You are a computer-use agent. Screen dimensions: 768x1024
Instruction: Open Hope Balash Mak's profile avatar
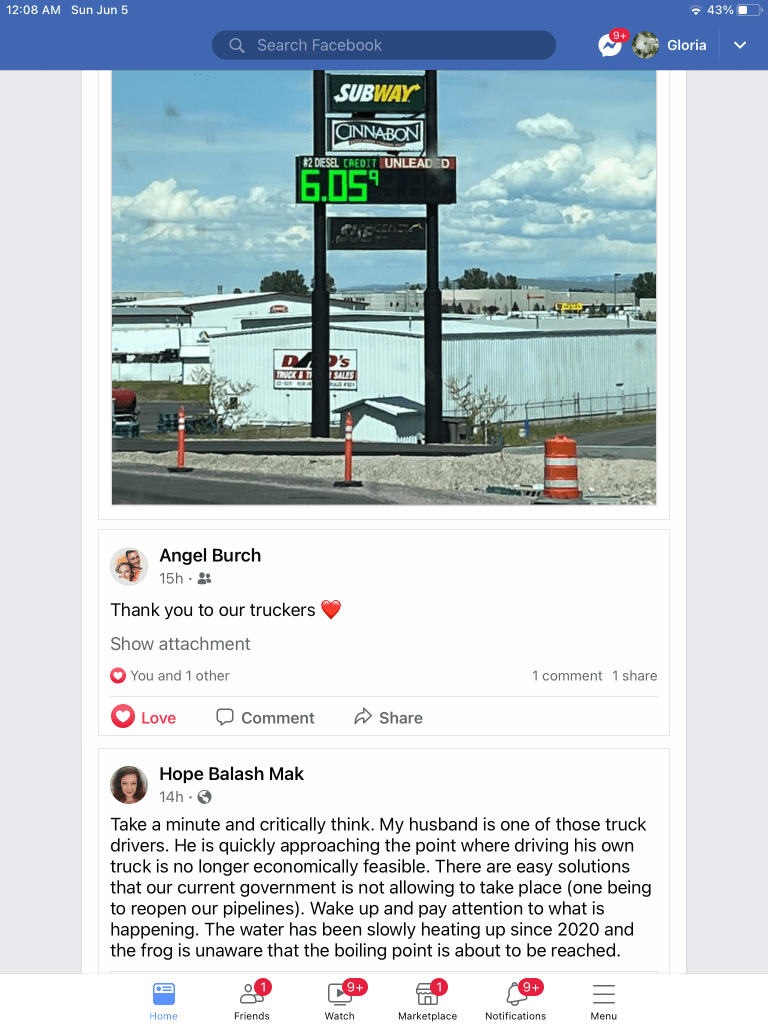(x=129, y=784)
